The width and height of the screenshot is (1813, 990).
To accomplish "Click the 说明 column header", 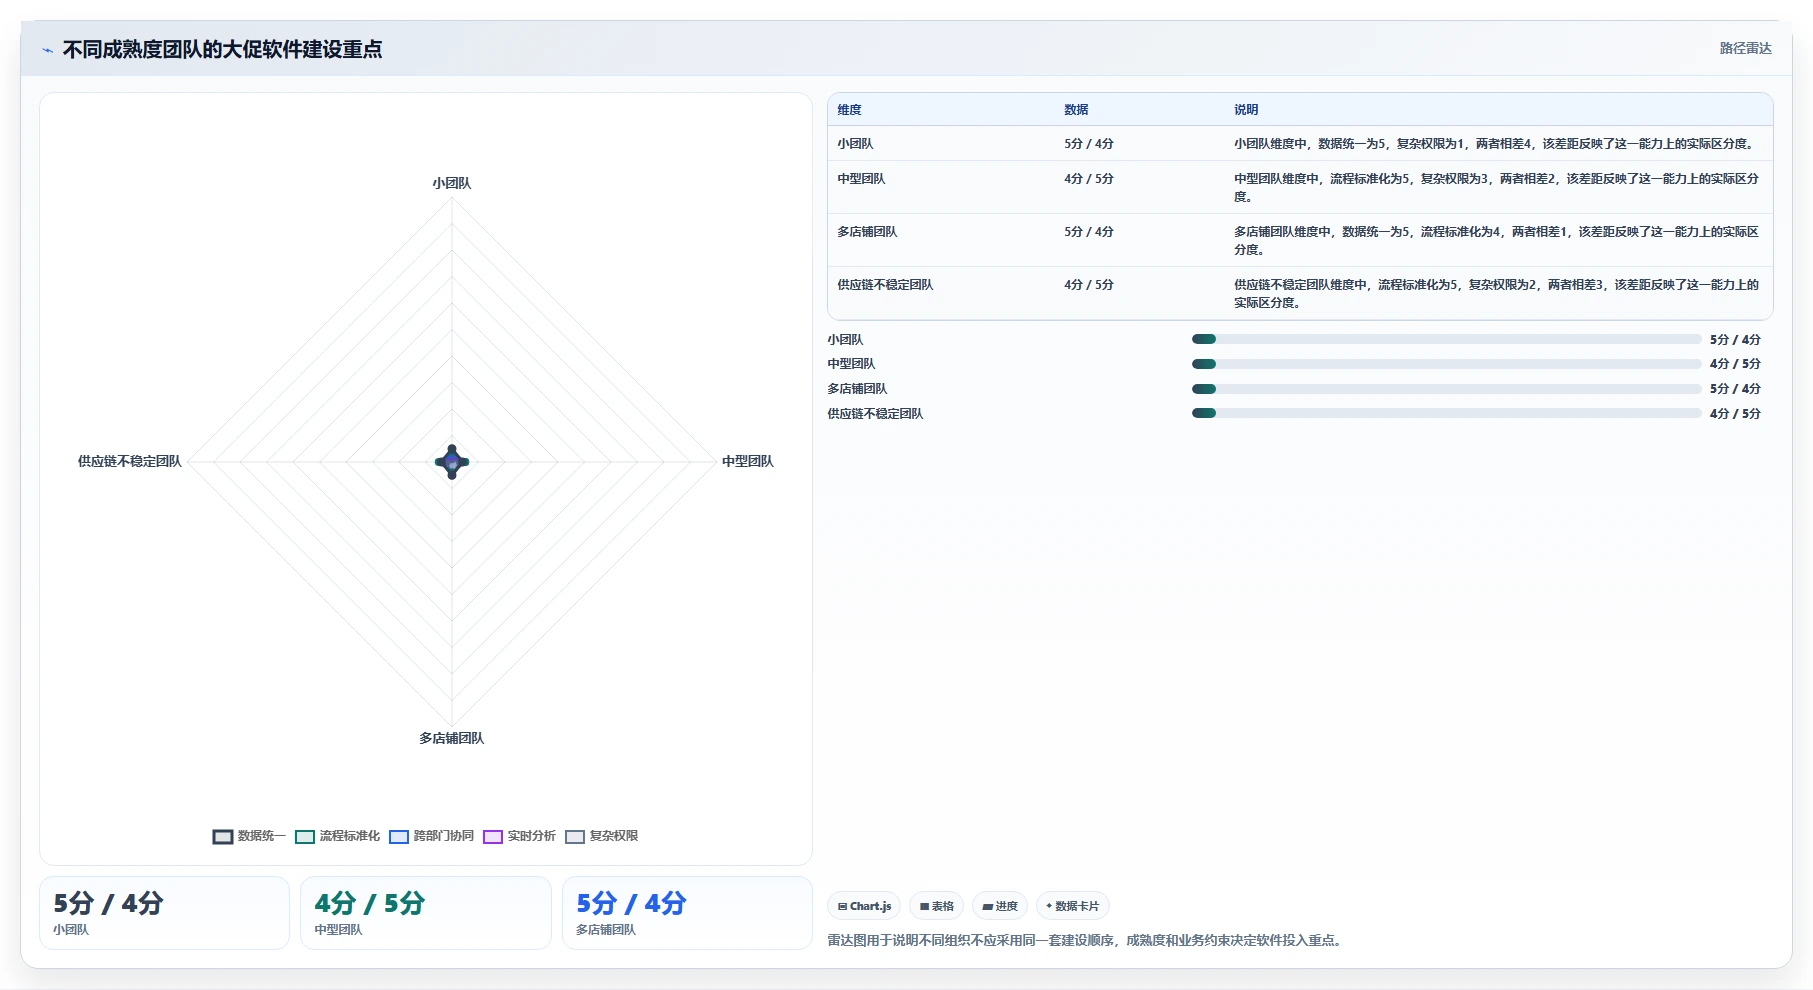I will coord(1246,110).
